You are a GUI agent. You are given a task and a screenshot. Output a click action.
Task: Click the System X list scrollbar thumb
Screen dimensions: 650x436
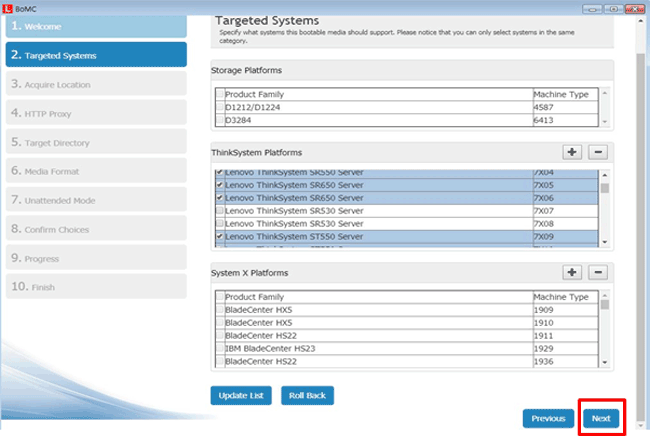pos(605,305)
